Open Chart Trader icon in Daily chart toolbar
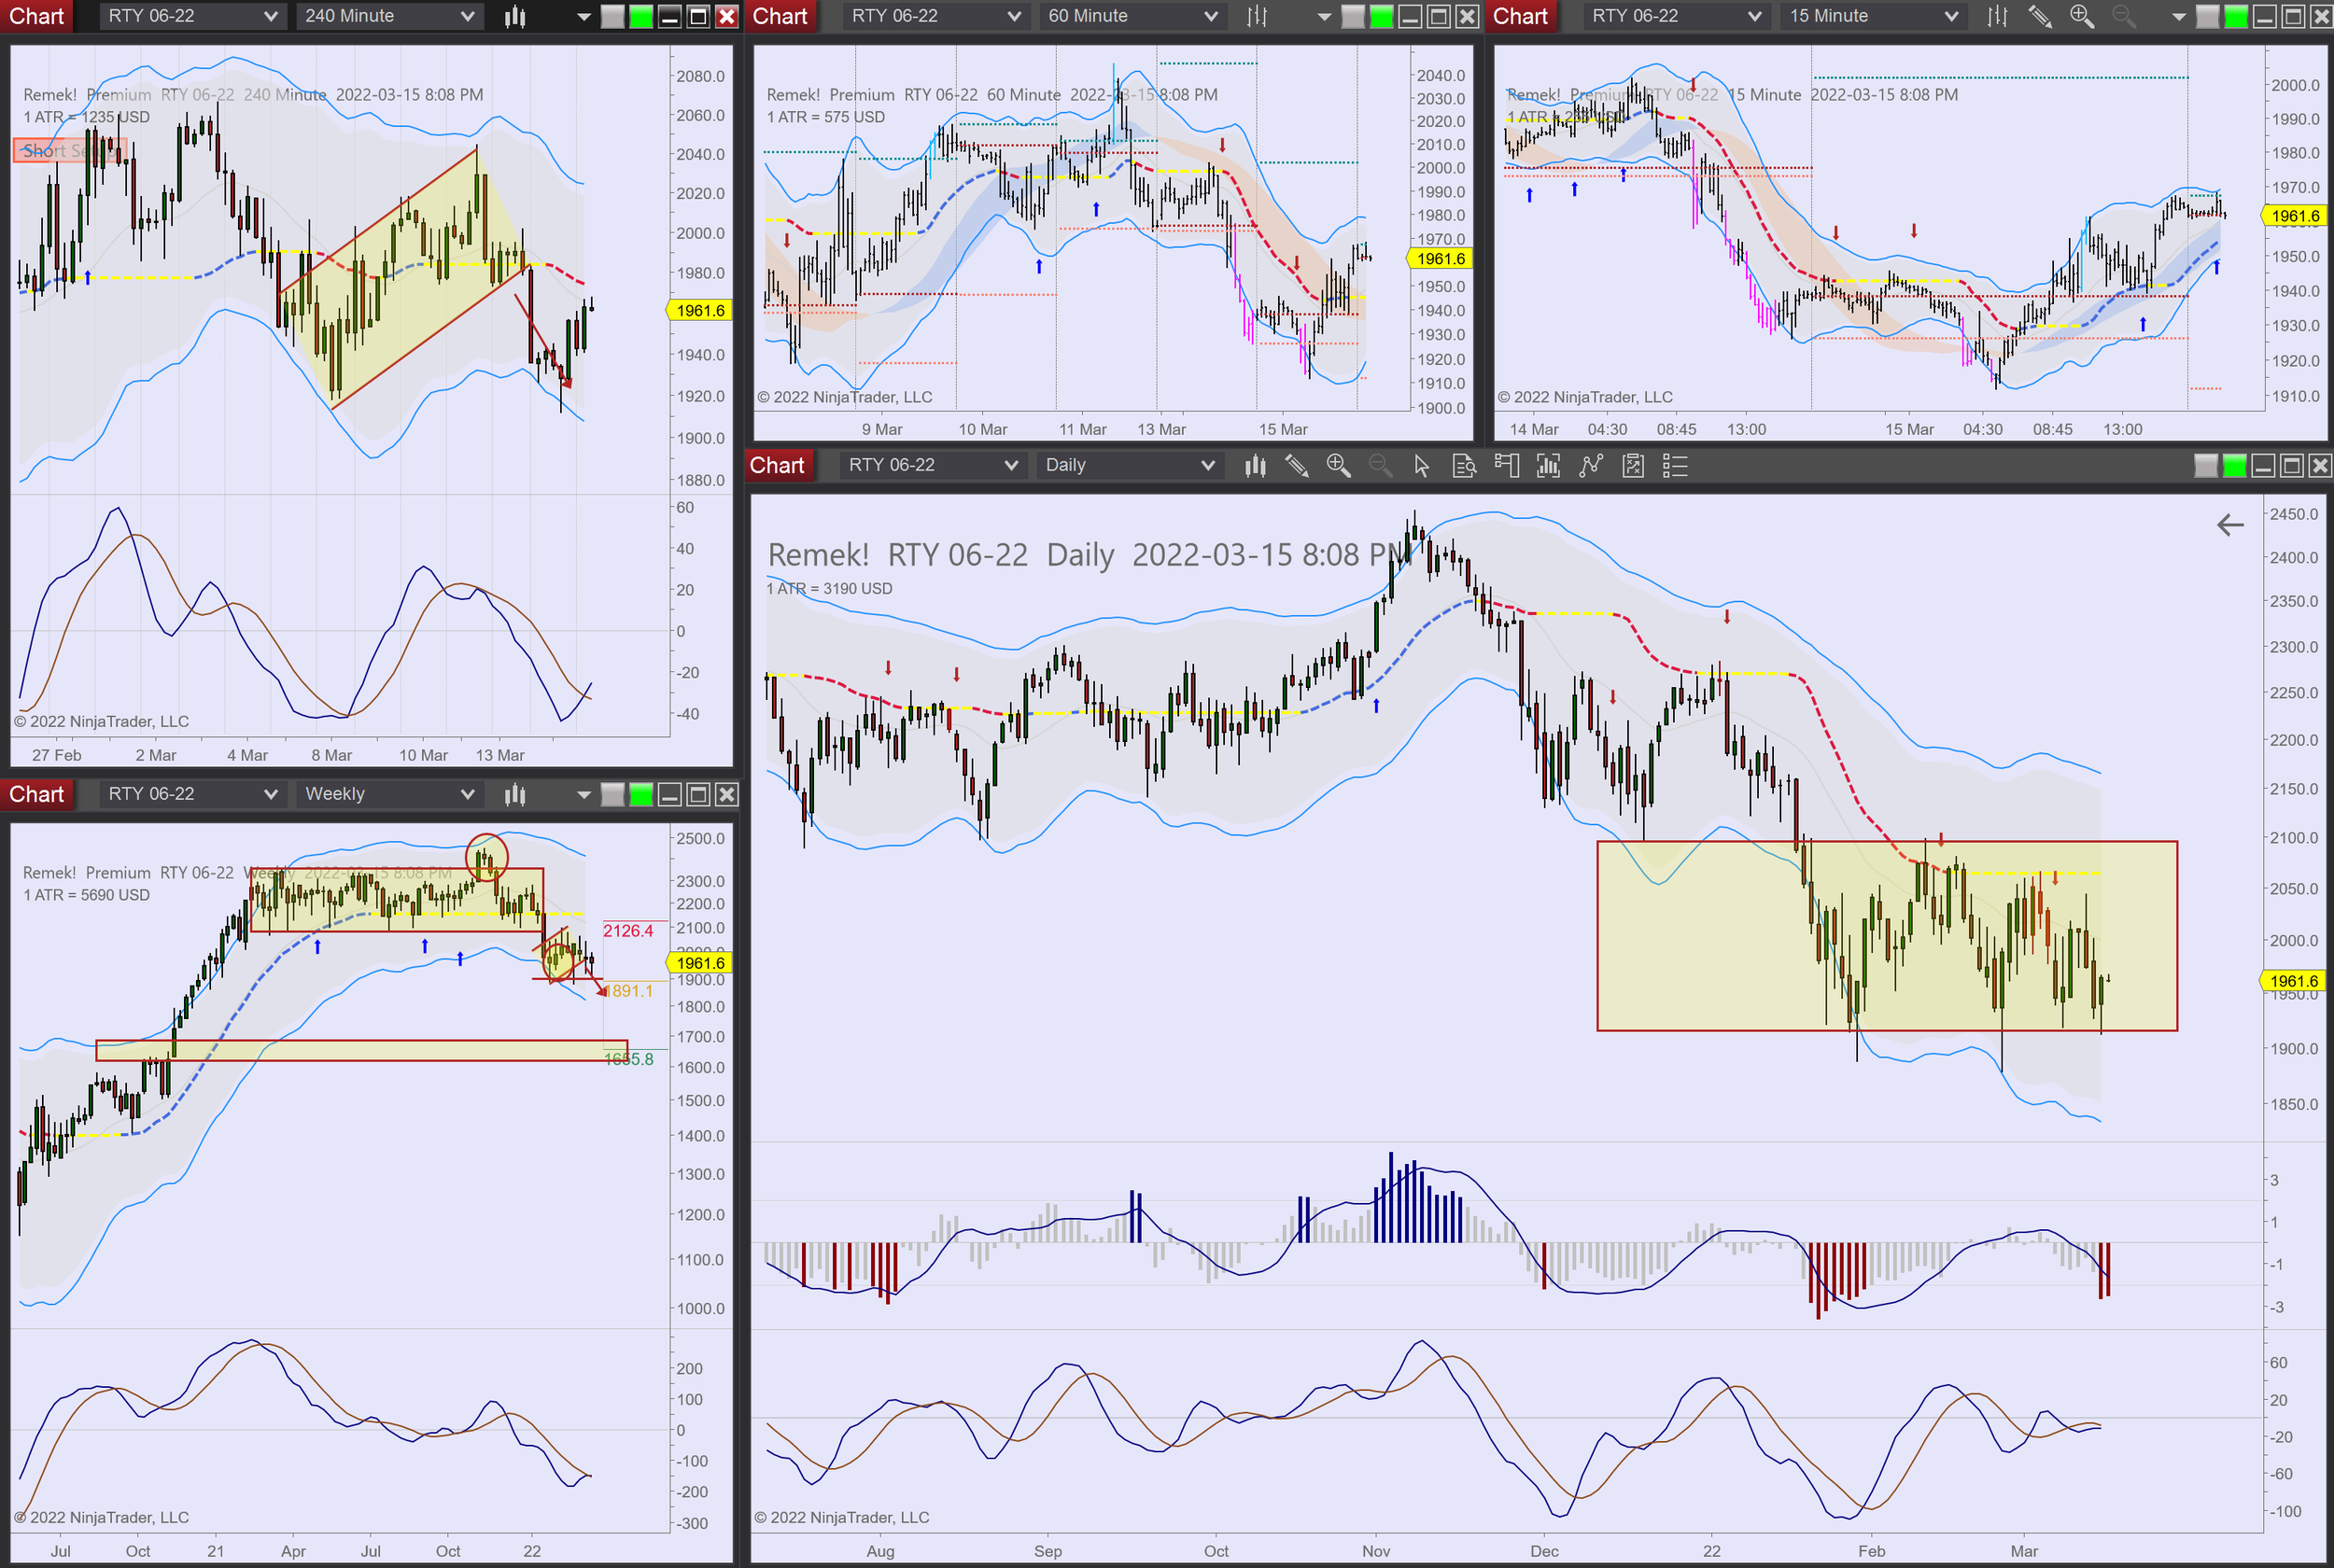2334x1568 pixels. pos(1506,465)
